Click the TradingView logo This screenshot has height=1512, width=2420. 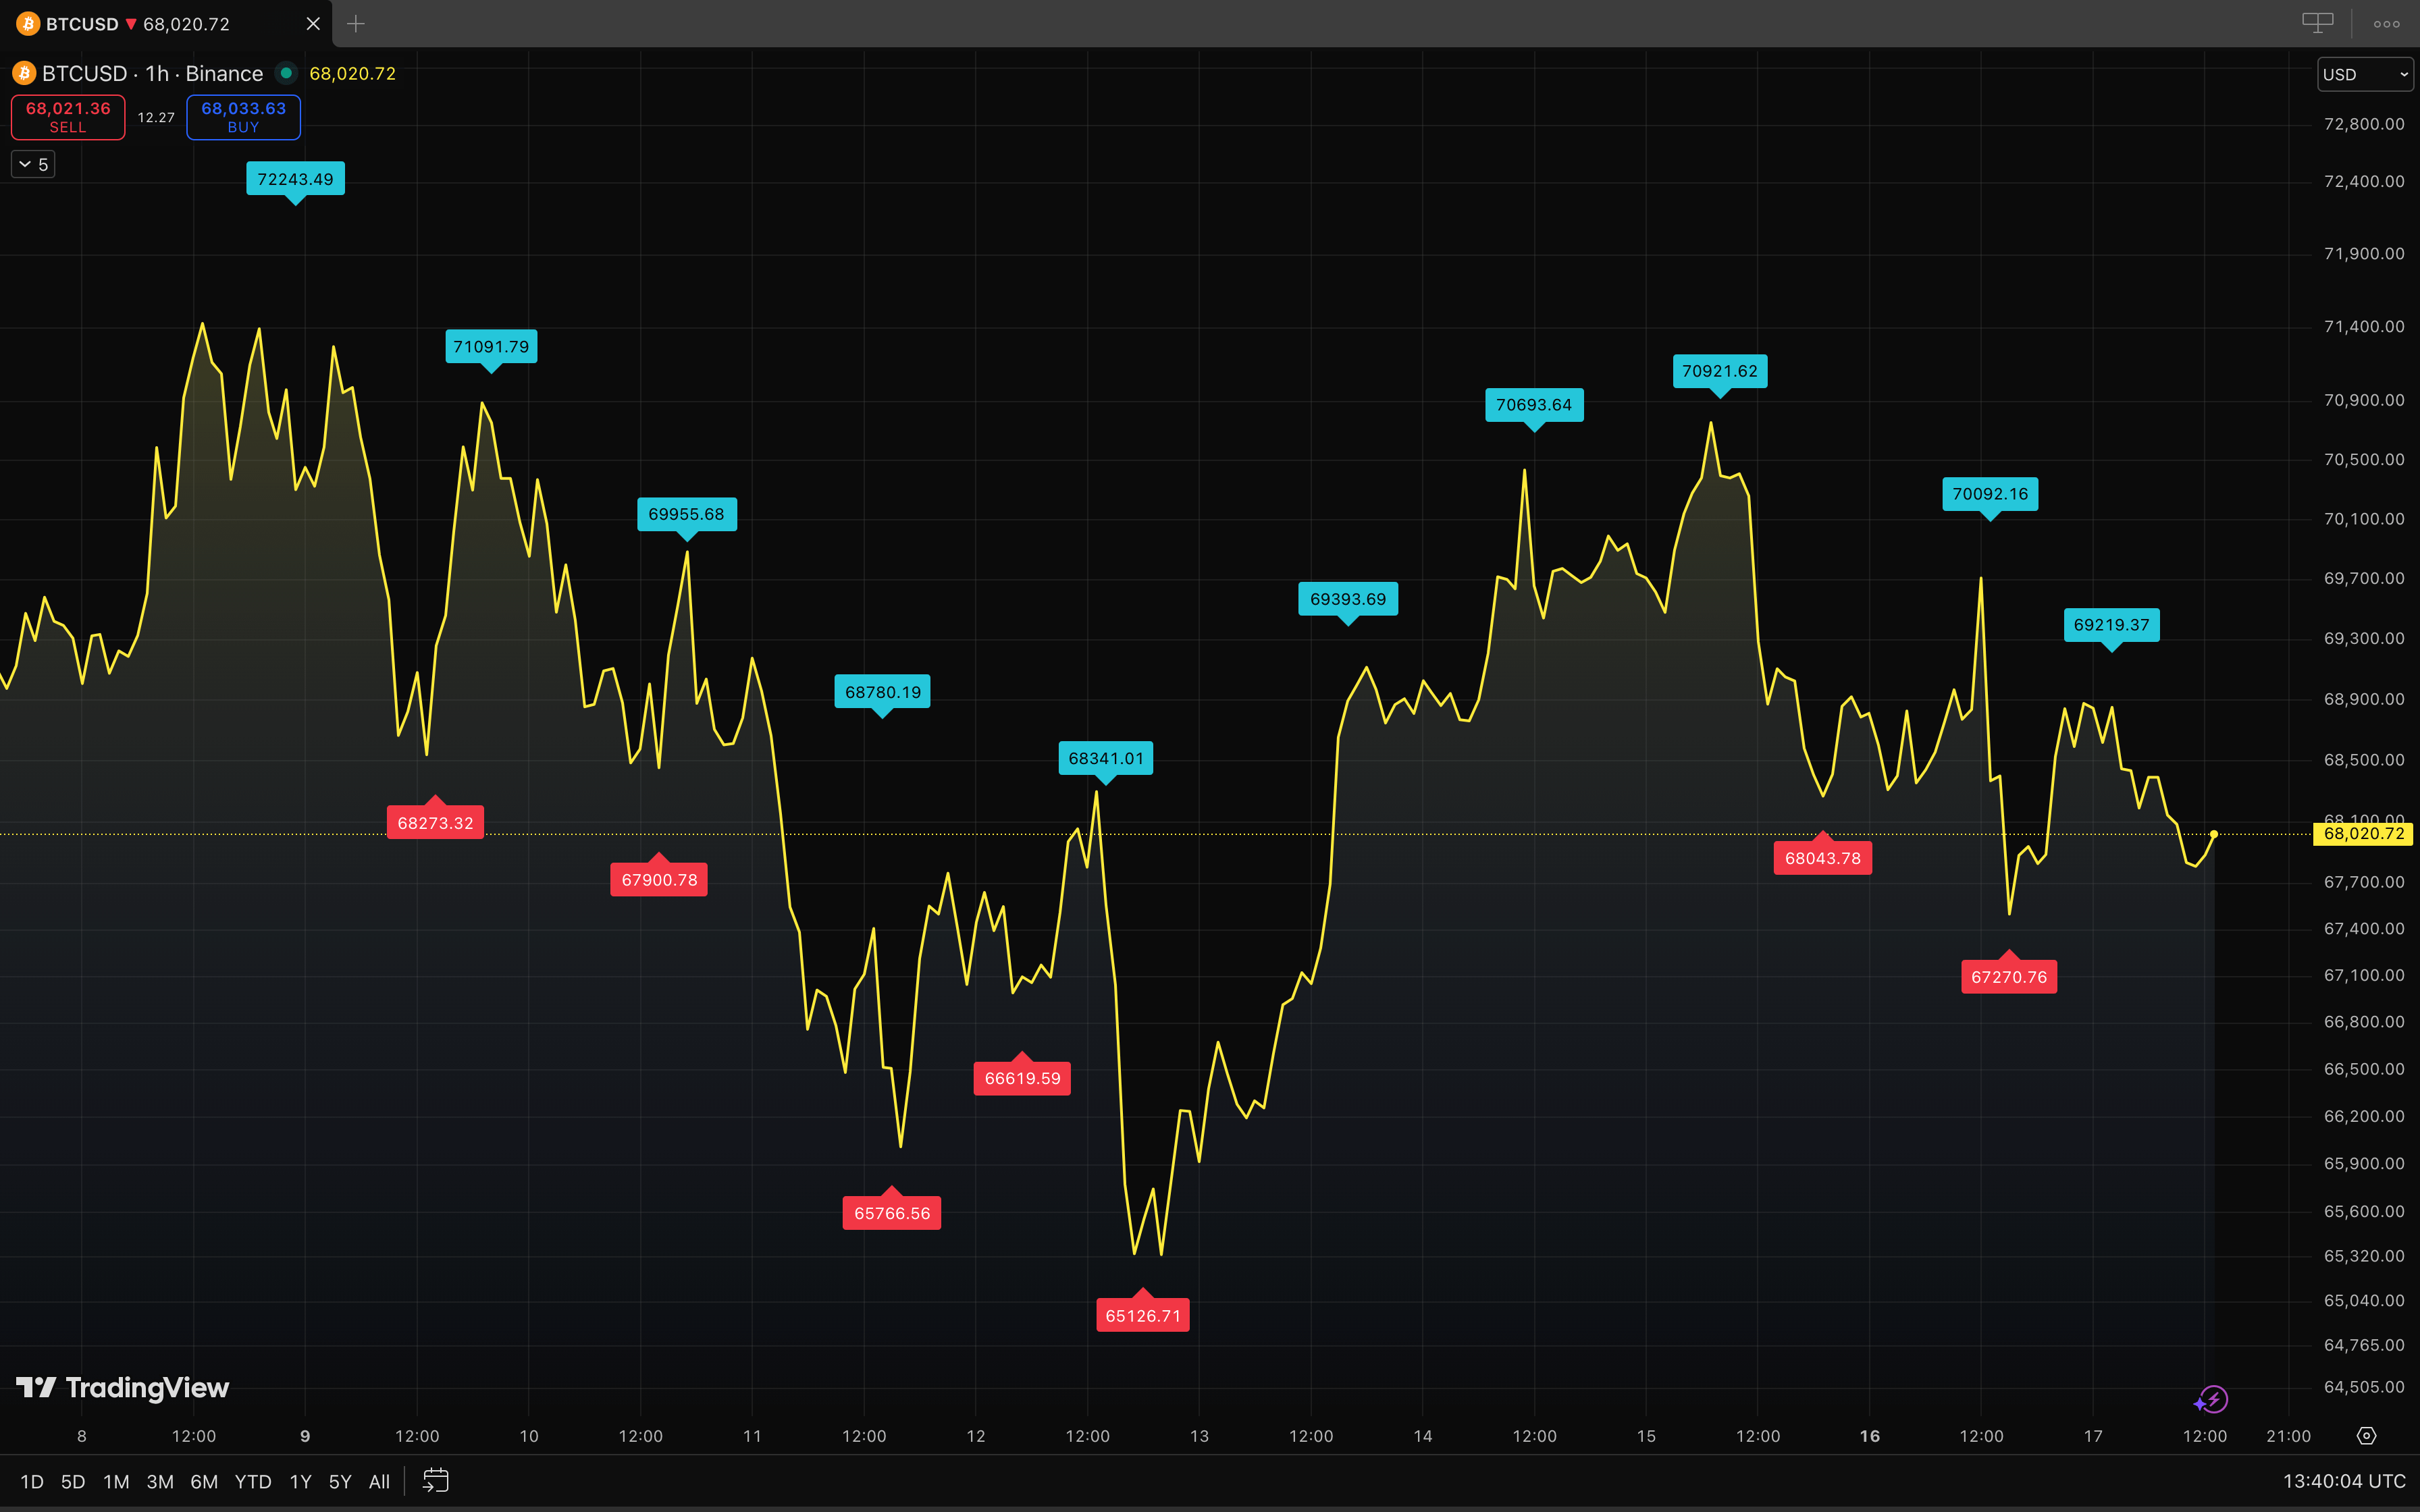point(123,1388)
